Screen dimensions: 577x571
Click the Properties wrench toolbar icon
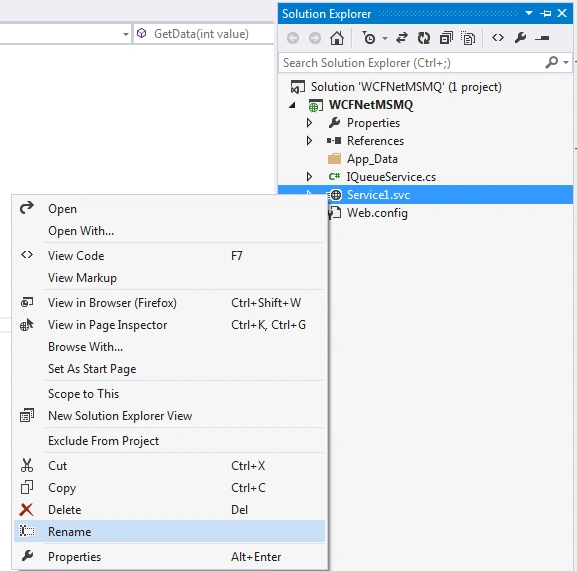click(x=520, y=38)
